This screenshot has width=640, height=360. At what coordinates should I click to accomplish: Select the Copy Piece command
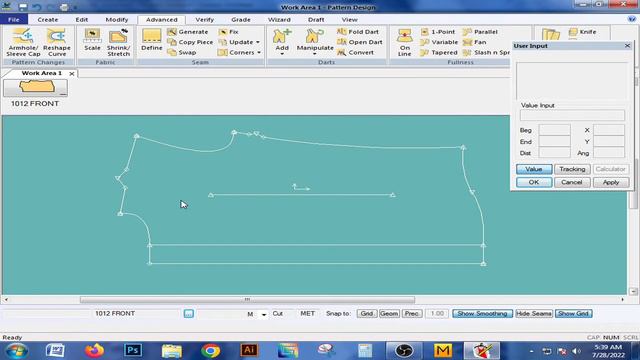(x=190, y=42)
